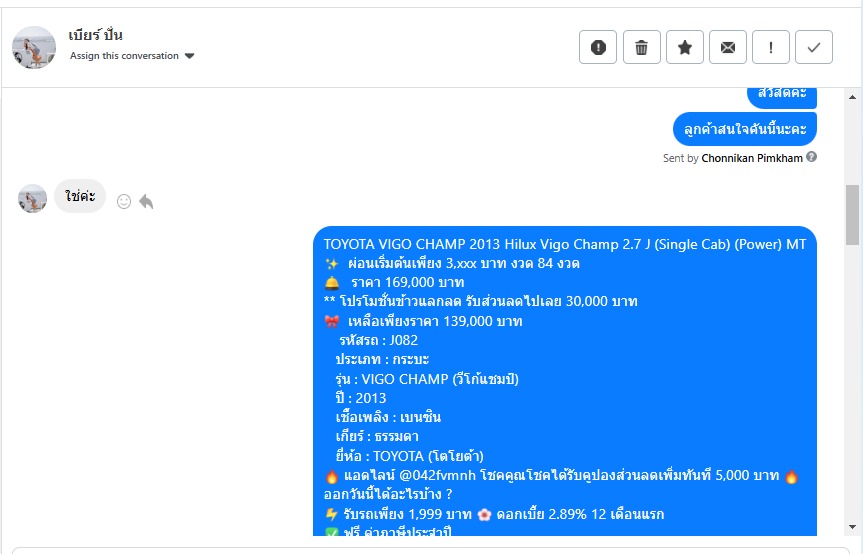The image size is (863, 554).
Task: Click the scrollbar up arrow
Action: pyautogui.click(x=853, y=96)
